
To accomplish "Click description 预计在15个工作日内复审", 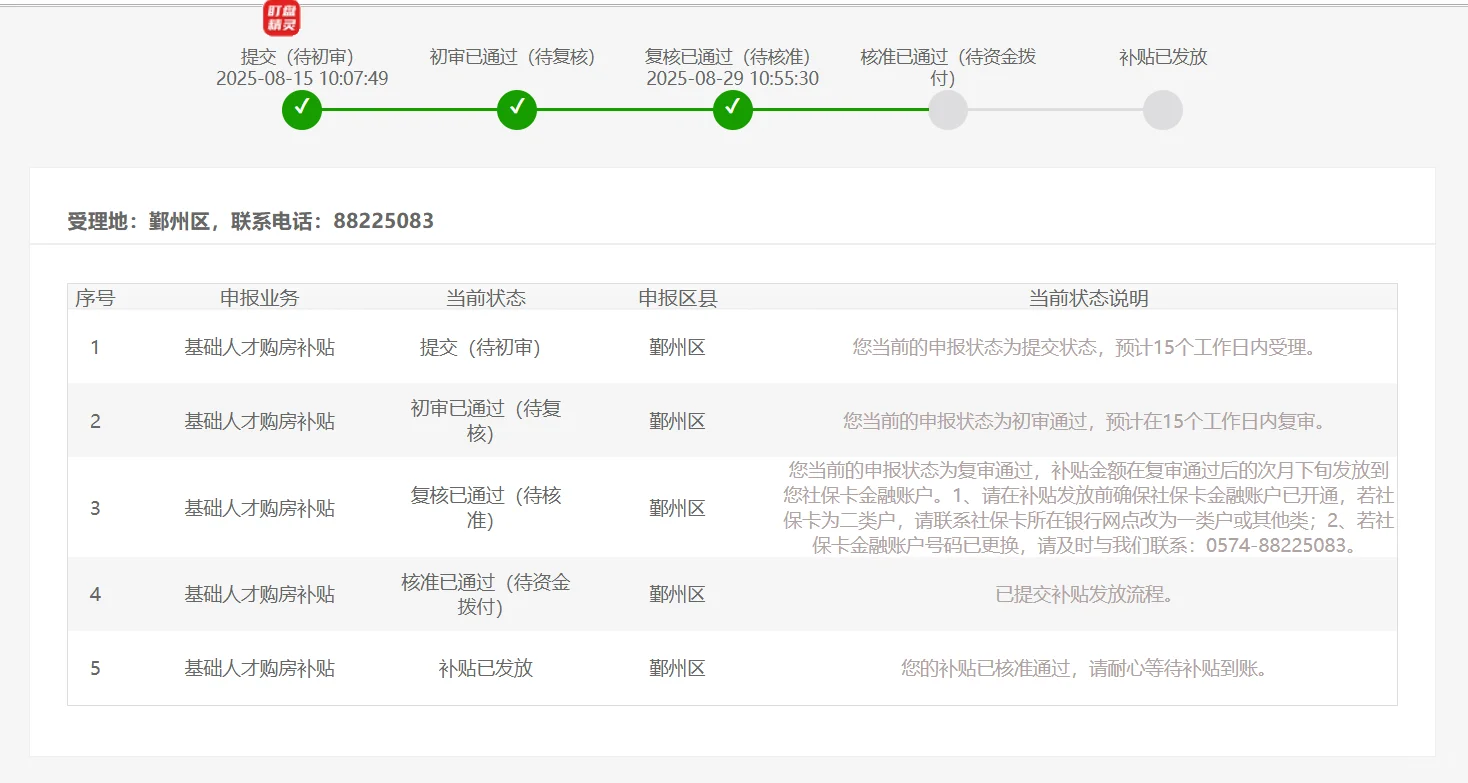I will point(1089,421).
